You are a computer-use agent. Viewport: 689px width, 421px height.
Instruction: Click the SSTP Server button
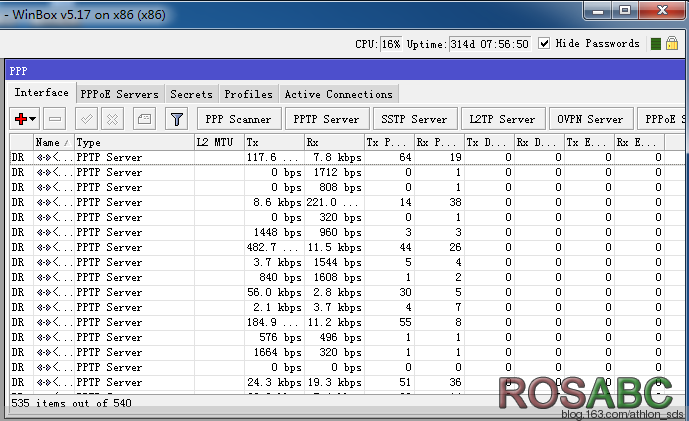click(x=414, y=119)
